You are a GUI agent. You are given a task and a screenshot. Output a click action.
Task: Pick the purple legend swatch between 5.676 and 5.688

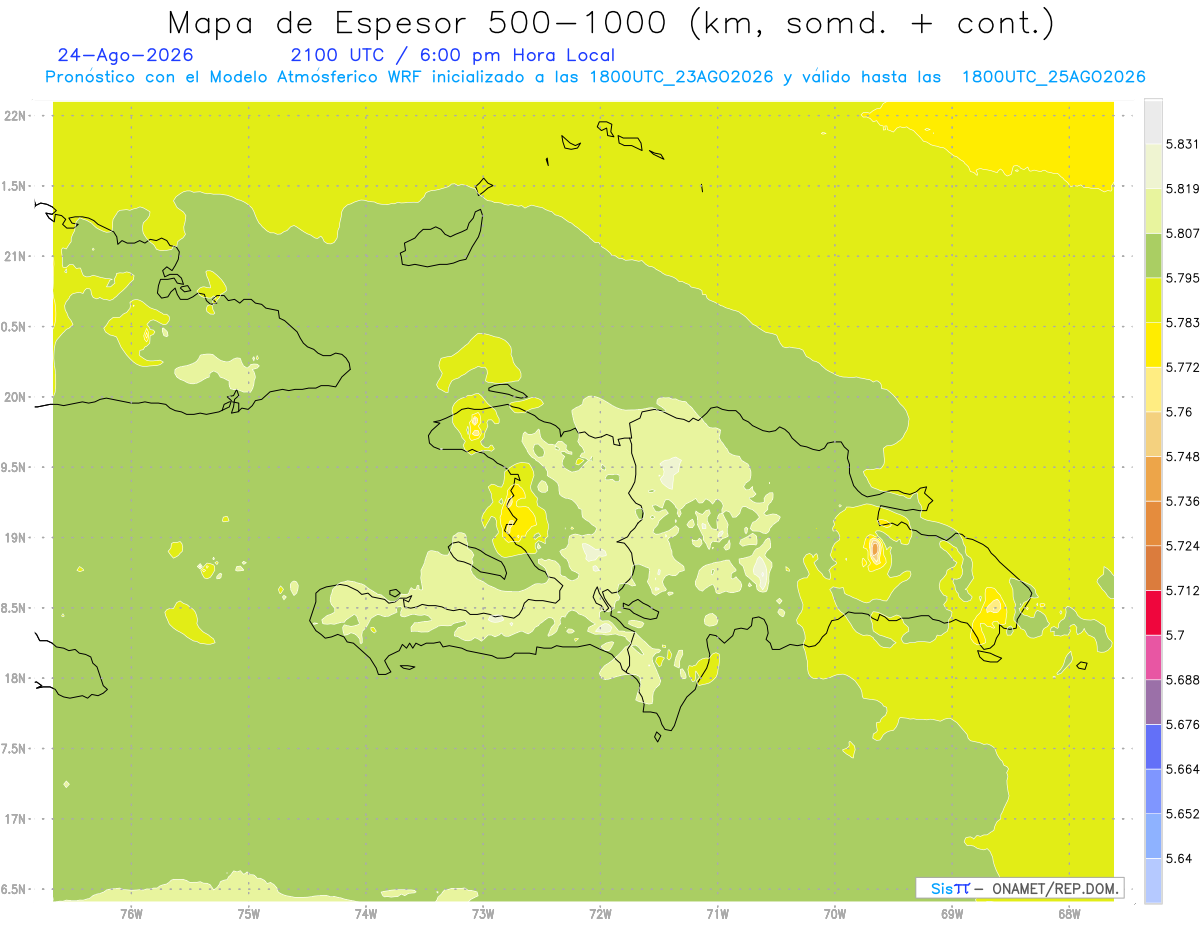[1153, 702]
